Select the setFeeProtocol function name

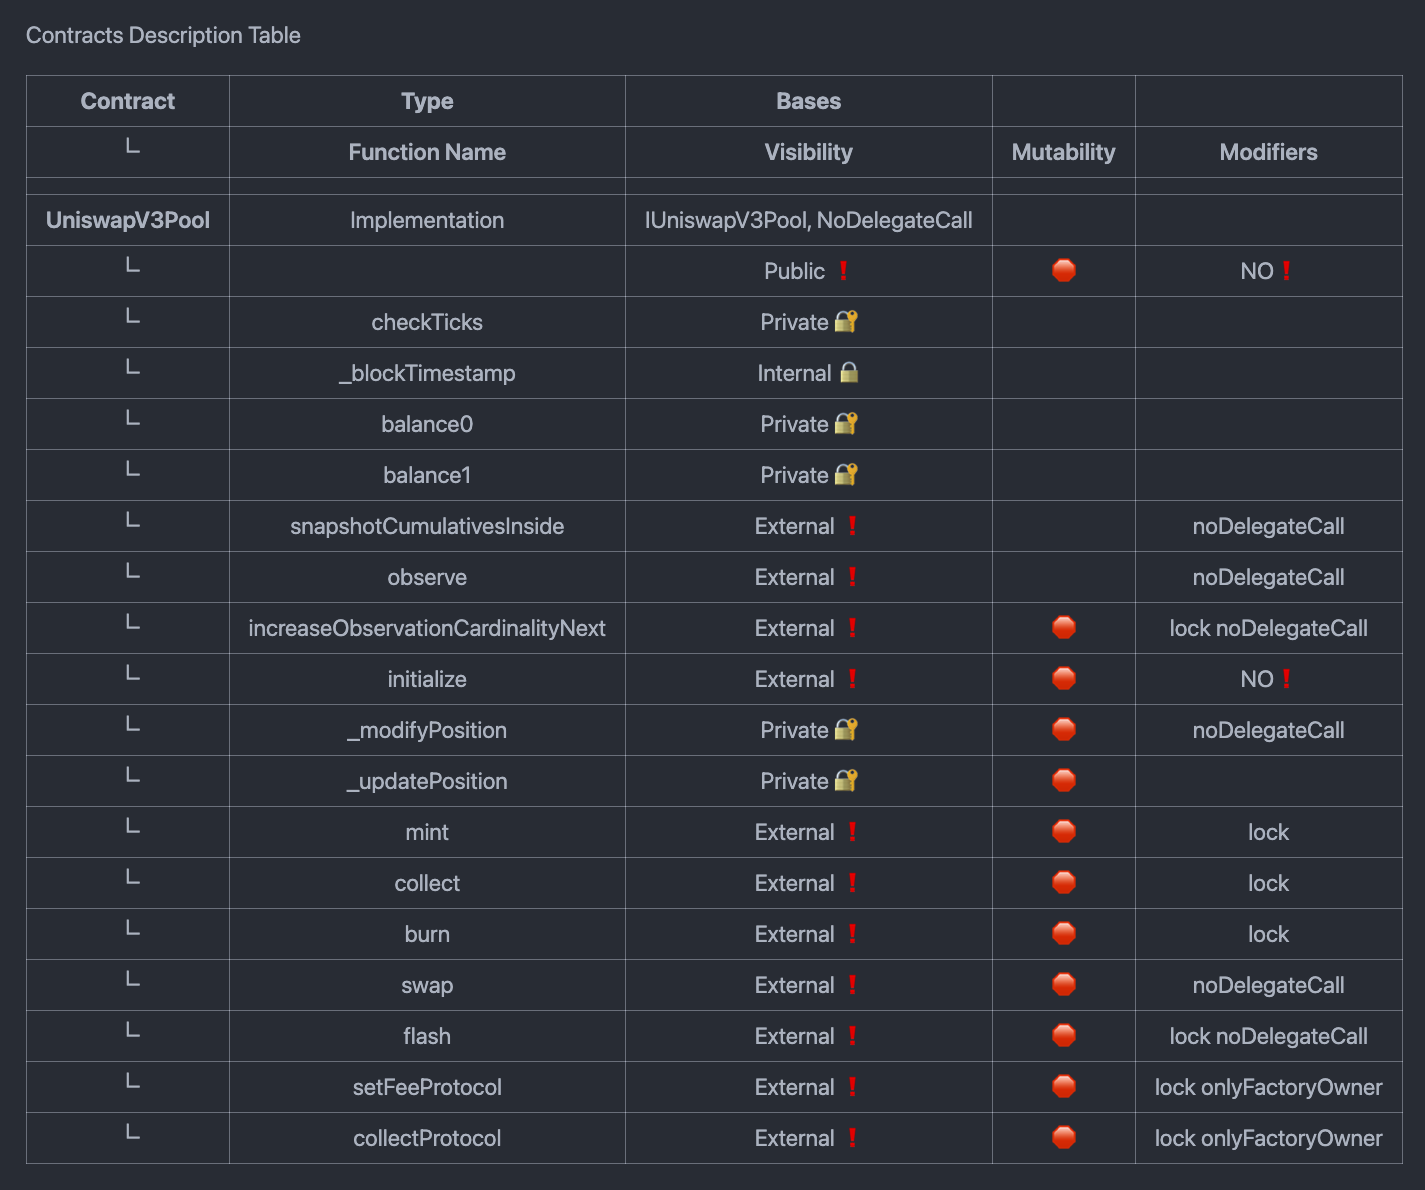click(x=427, y=1087)
